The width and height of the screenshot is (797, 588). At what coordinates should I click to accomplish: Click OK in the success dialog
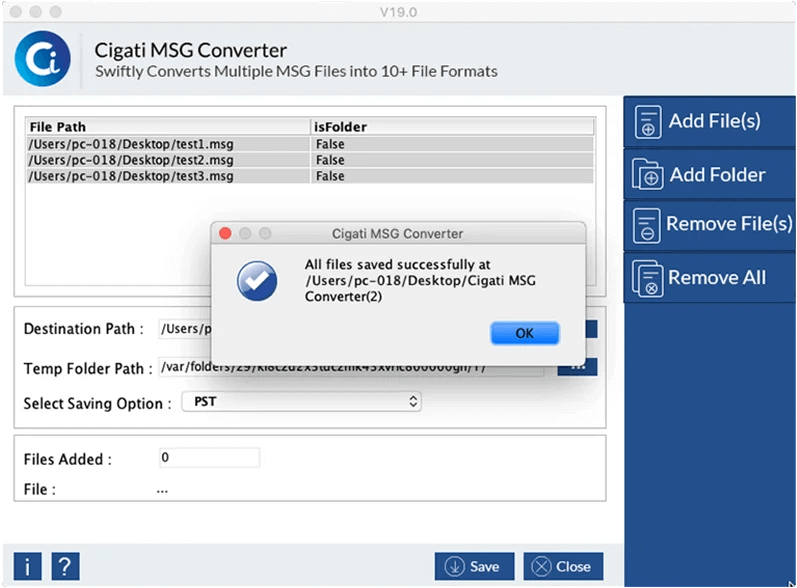click(x=525, y=333)
